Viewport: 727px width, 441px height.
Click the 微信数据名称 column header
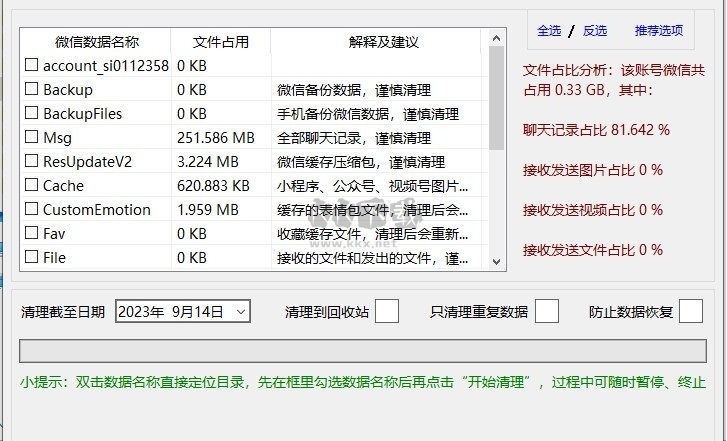click(x=96, y=42)
